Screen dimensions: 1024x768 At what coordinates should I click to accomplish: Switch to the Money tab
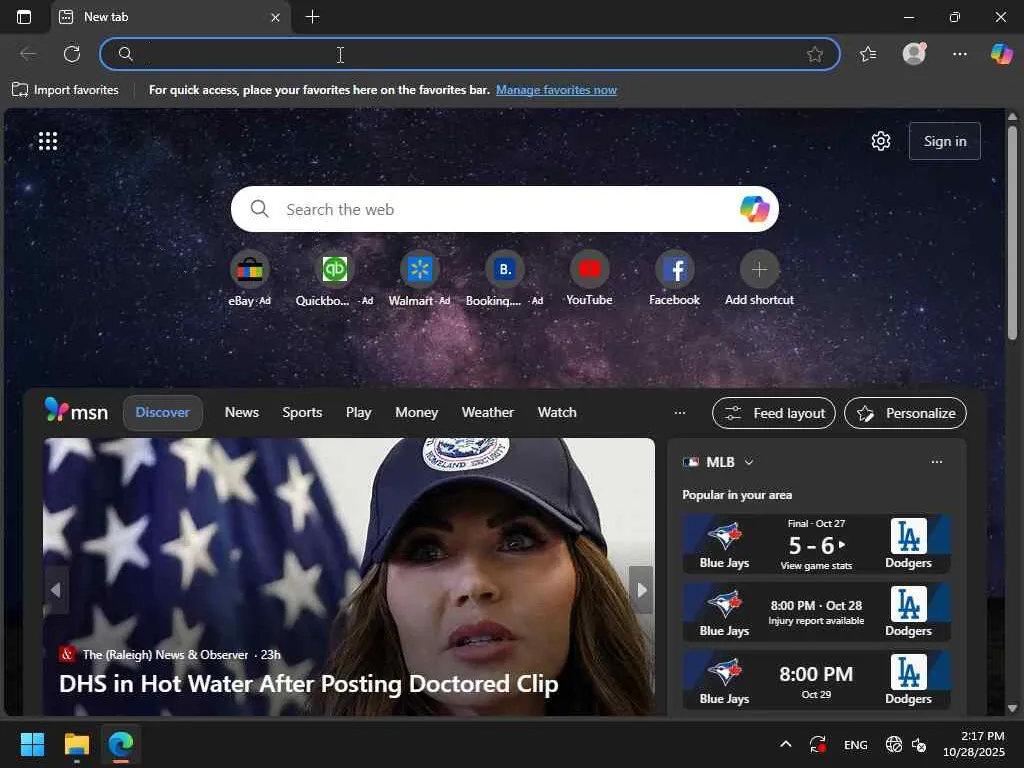(417, 413)
